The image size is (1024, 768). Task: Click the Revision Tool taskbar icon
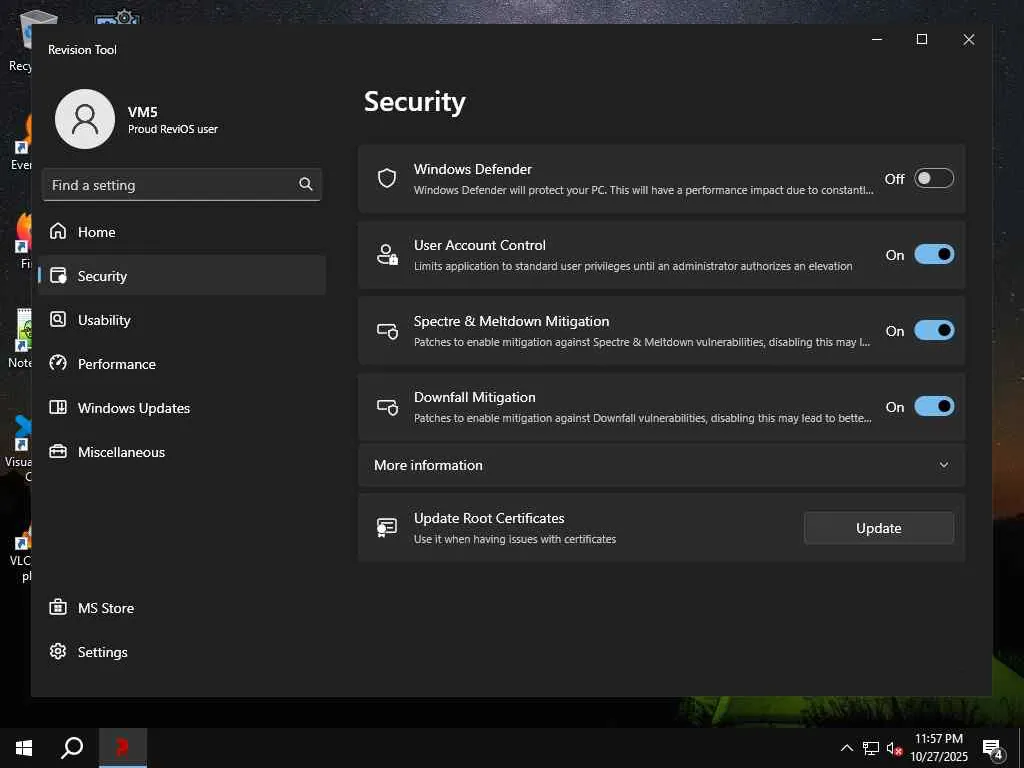click(x=122, y=748)
